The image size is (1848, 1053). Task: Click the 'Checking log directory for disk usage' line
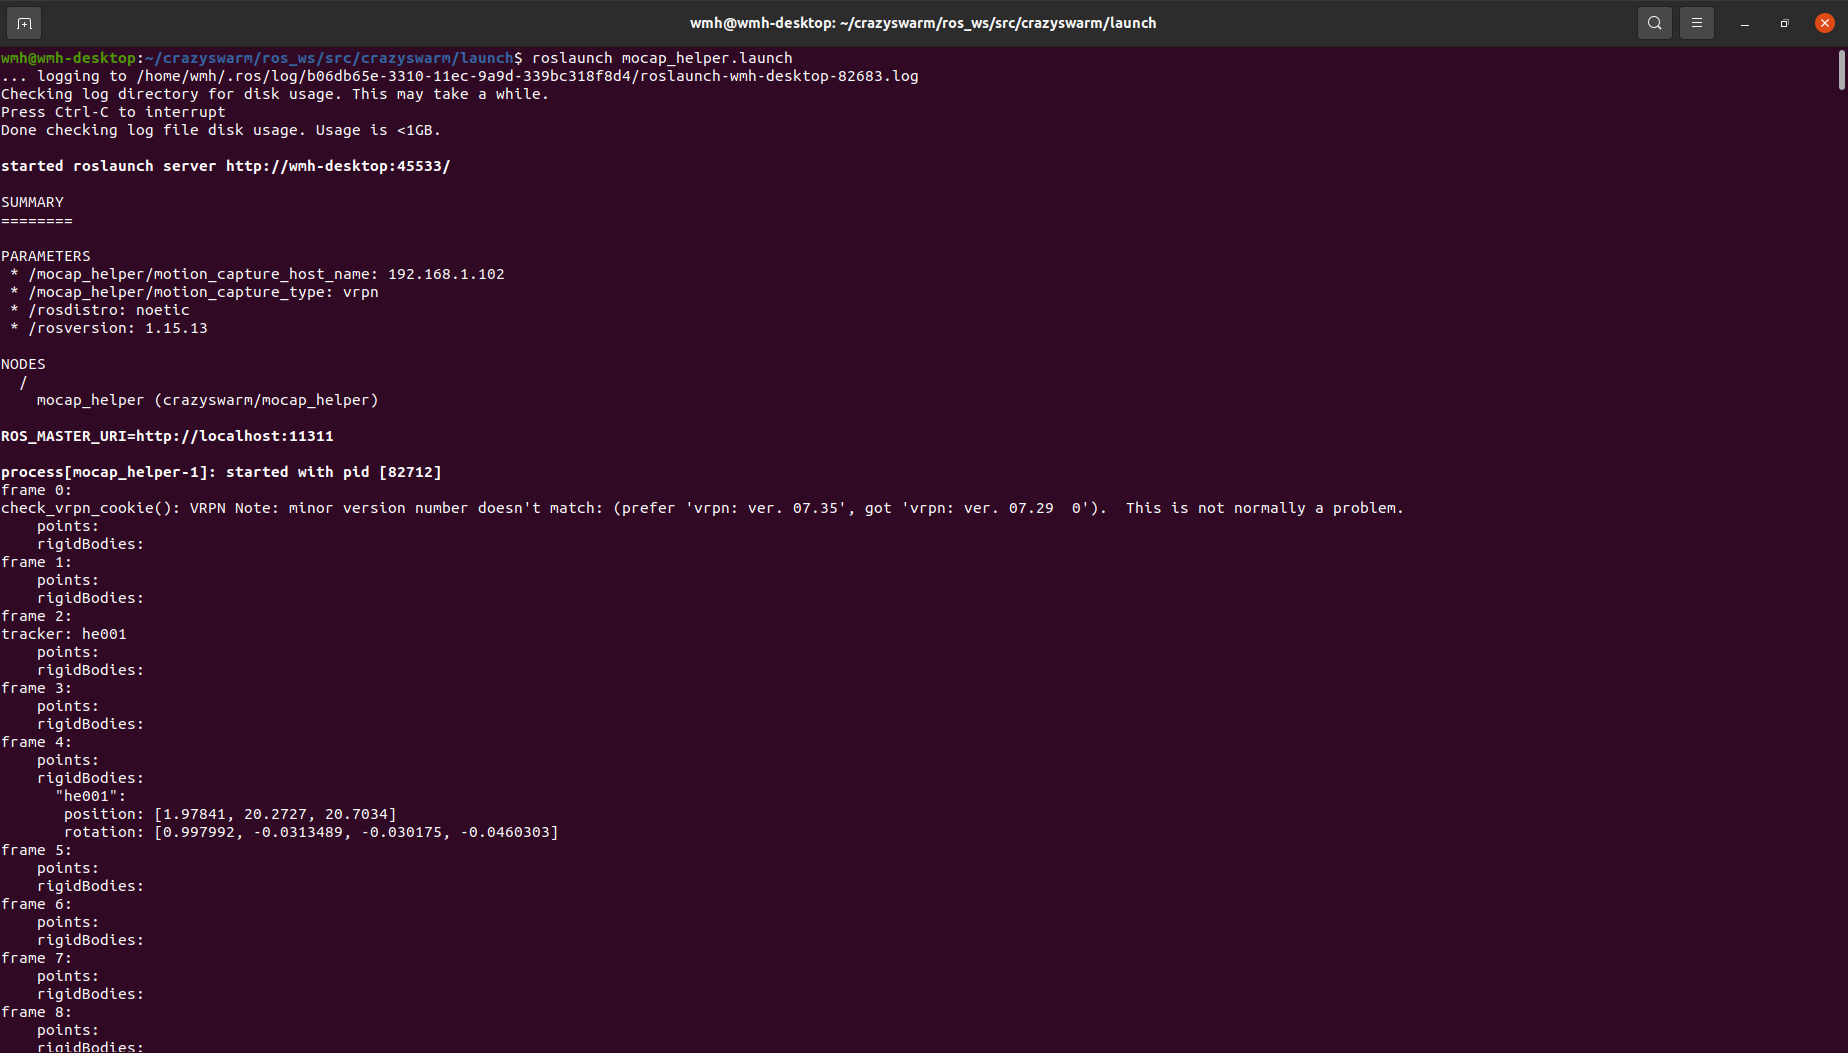275,94
